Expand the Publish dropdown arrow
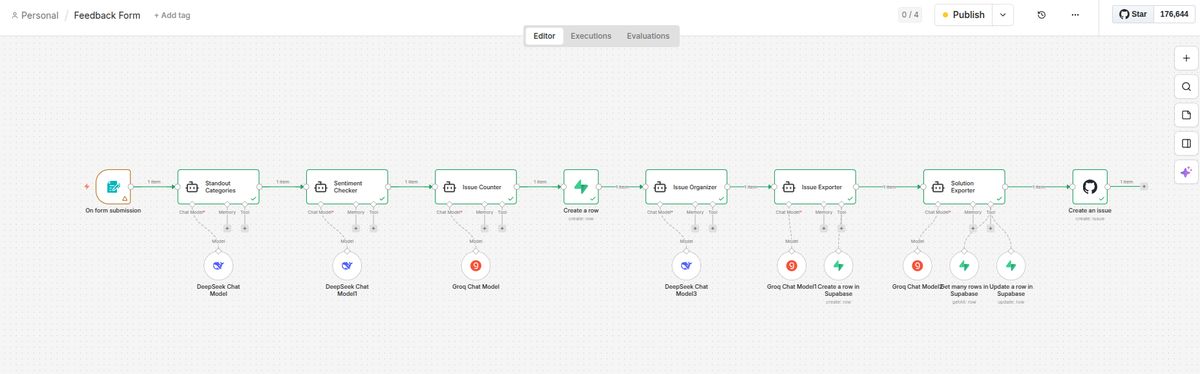Image resolution: width=1200 pixels, height=374 pixels. coord(1004,15)
